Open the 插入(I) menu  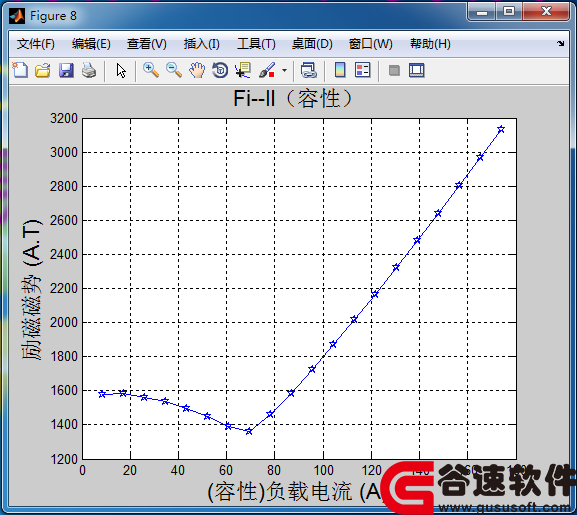pyautogui.click(x=202, y=44)
